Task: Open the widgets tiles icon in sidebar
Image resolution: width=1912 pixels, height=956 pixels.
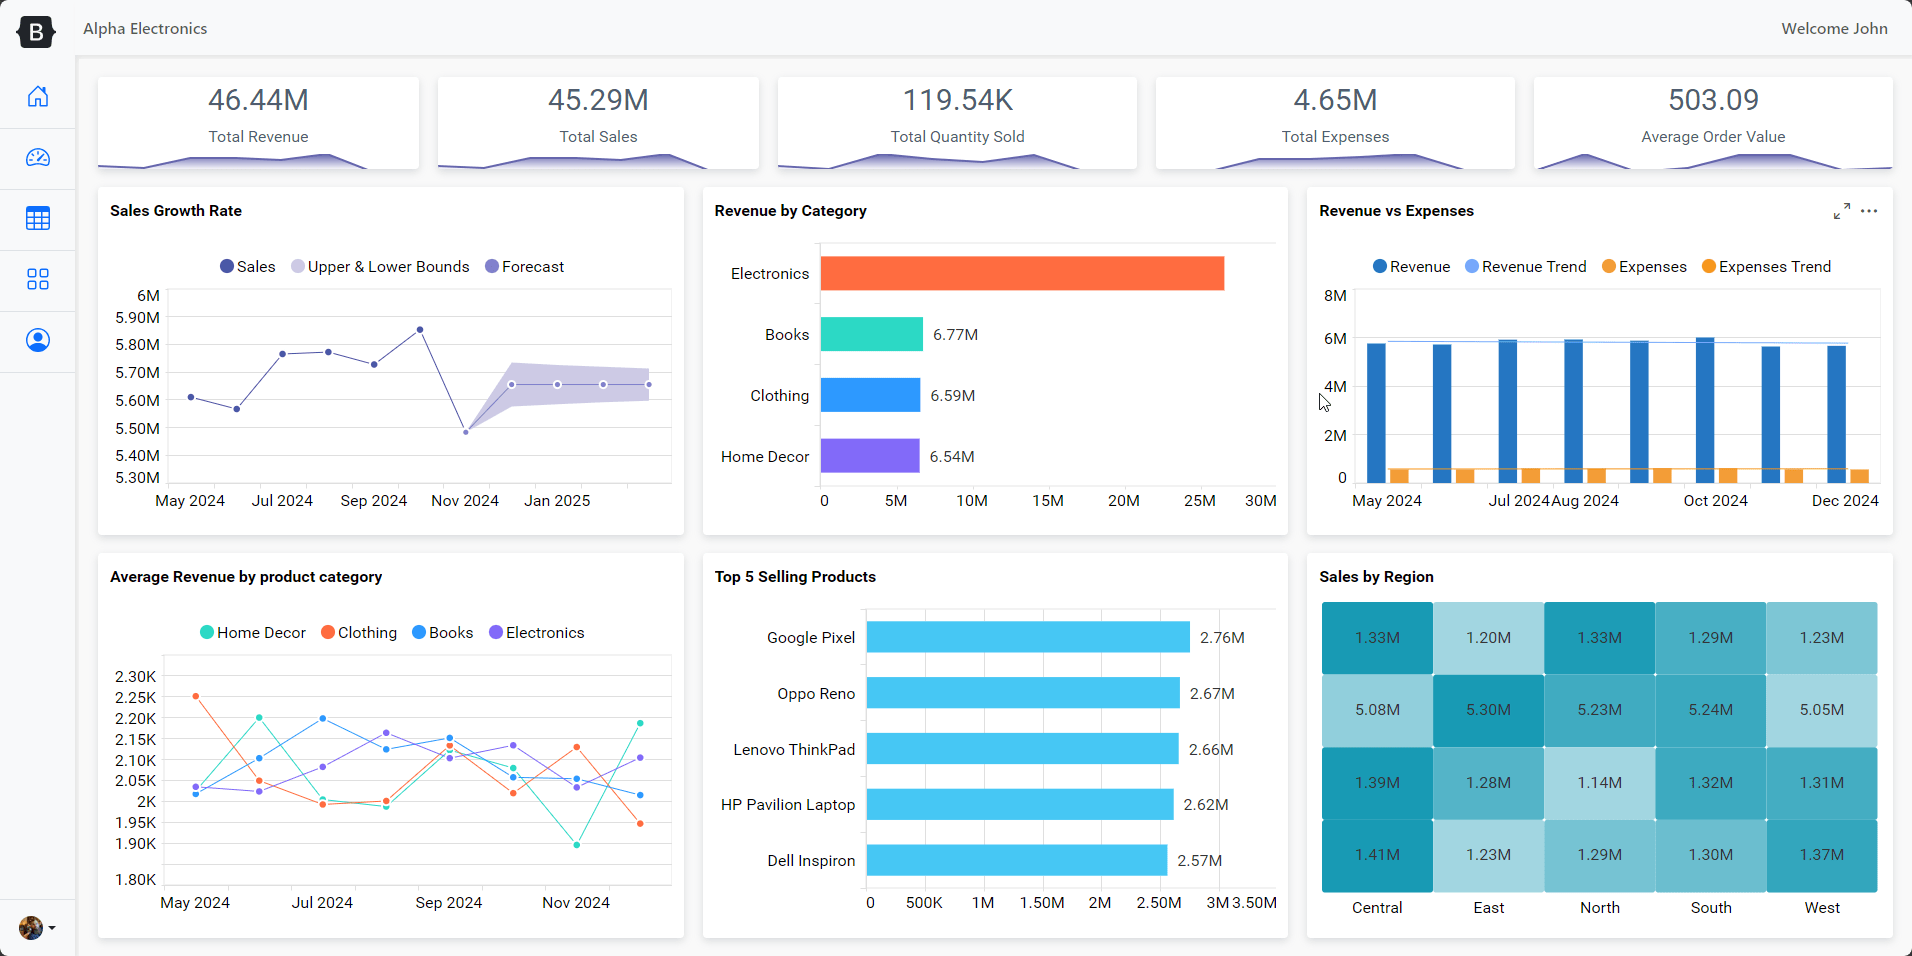Action: click(x=38, y=280)
